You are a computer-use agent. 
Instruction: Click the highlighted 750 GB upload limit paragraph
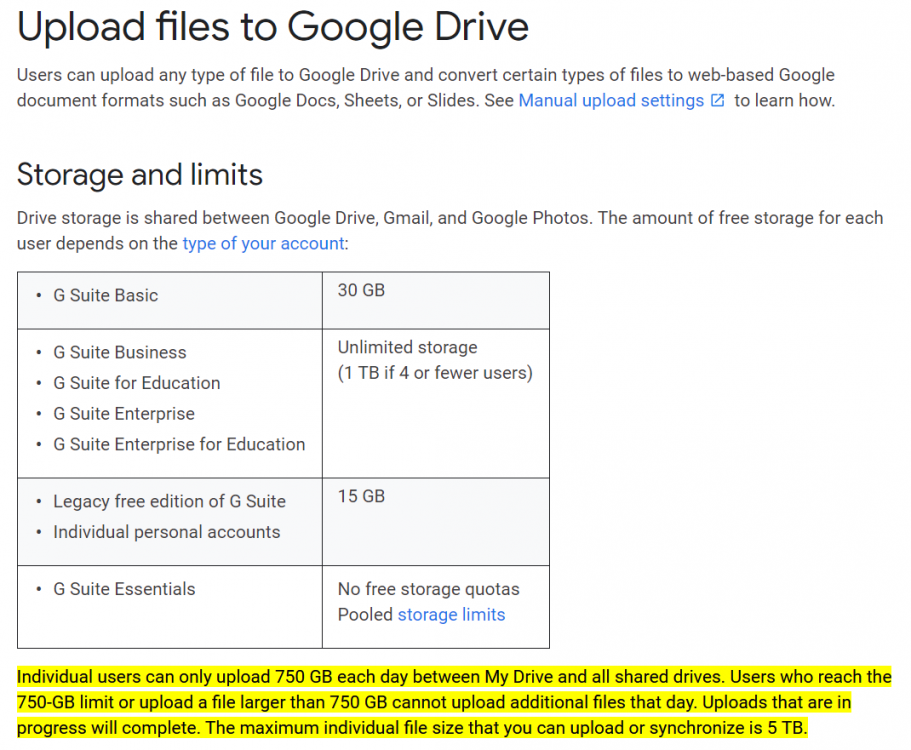coord(454,702)
